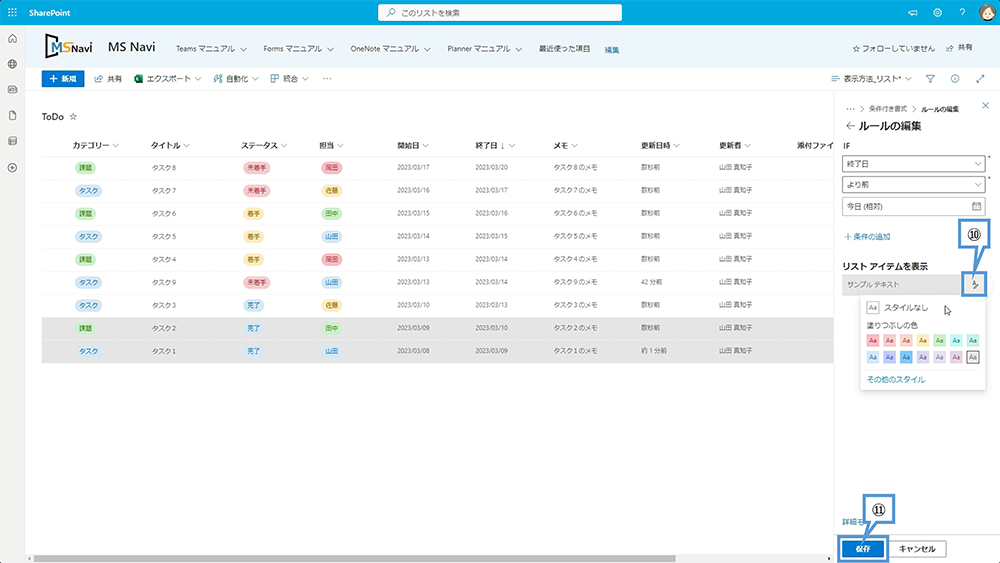Open the 担当 column header menu
Screen dimensions: 1000x563
332,145
